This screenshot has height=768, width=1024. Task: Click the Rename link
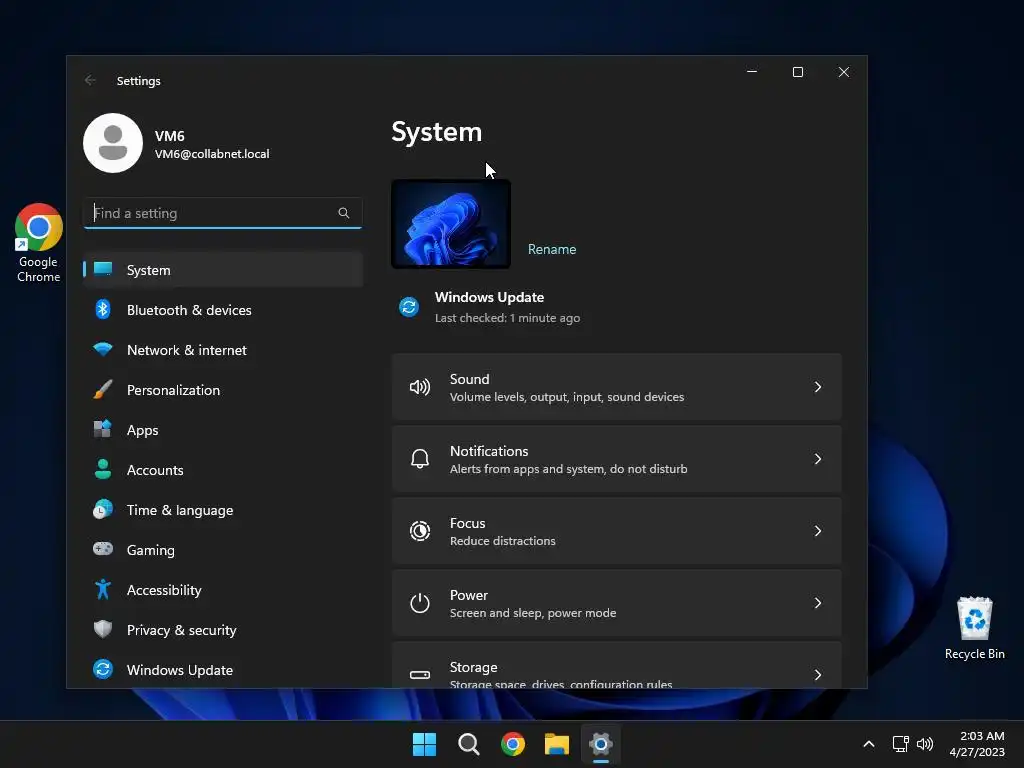pyautogui.click(x=552, y=249)
